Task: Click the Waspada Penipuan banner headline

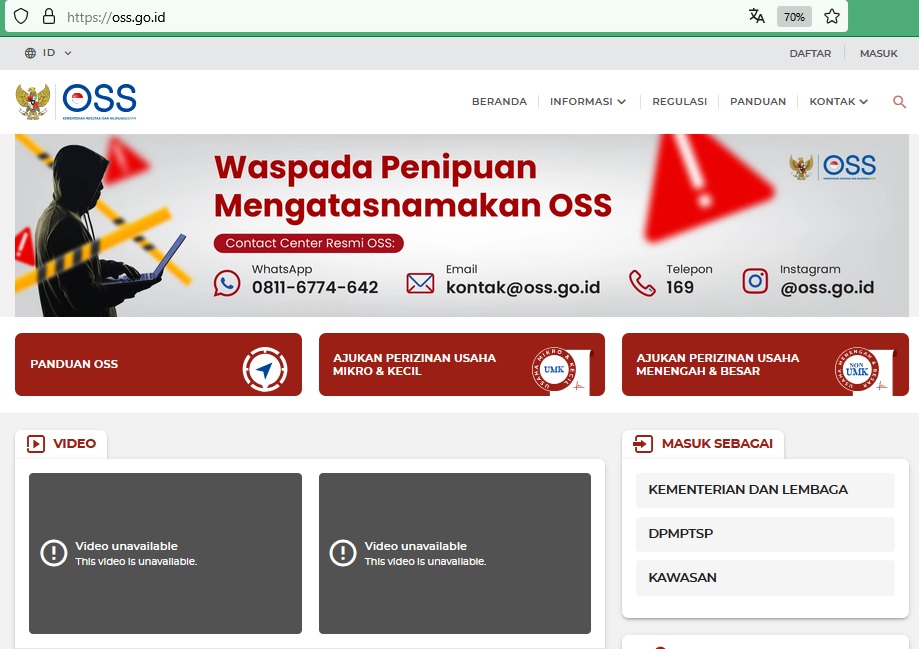Action: (413, 186)
